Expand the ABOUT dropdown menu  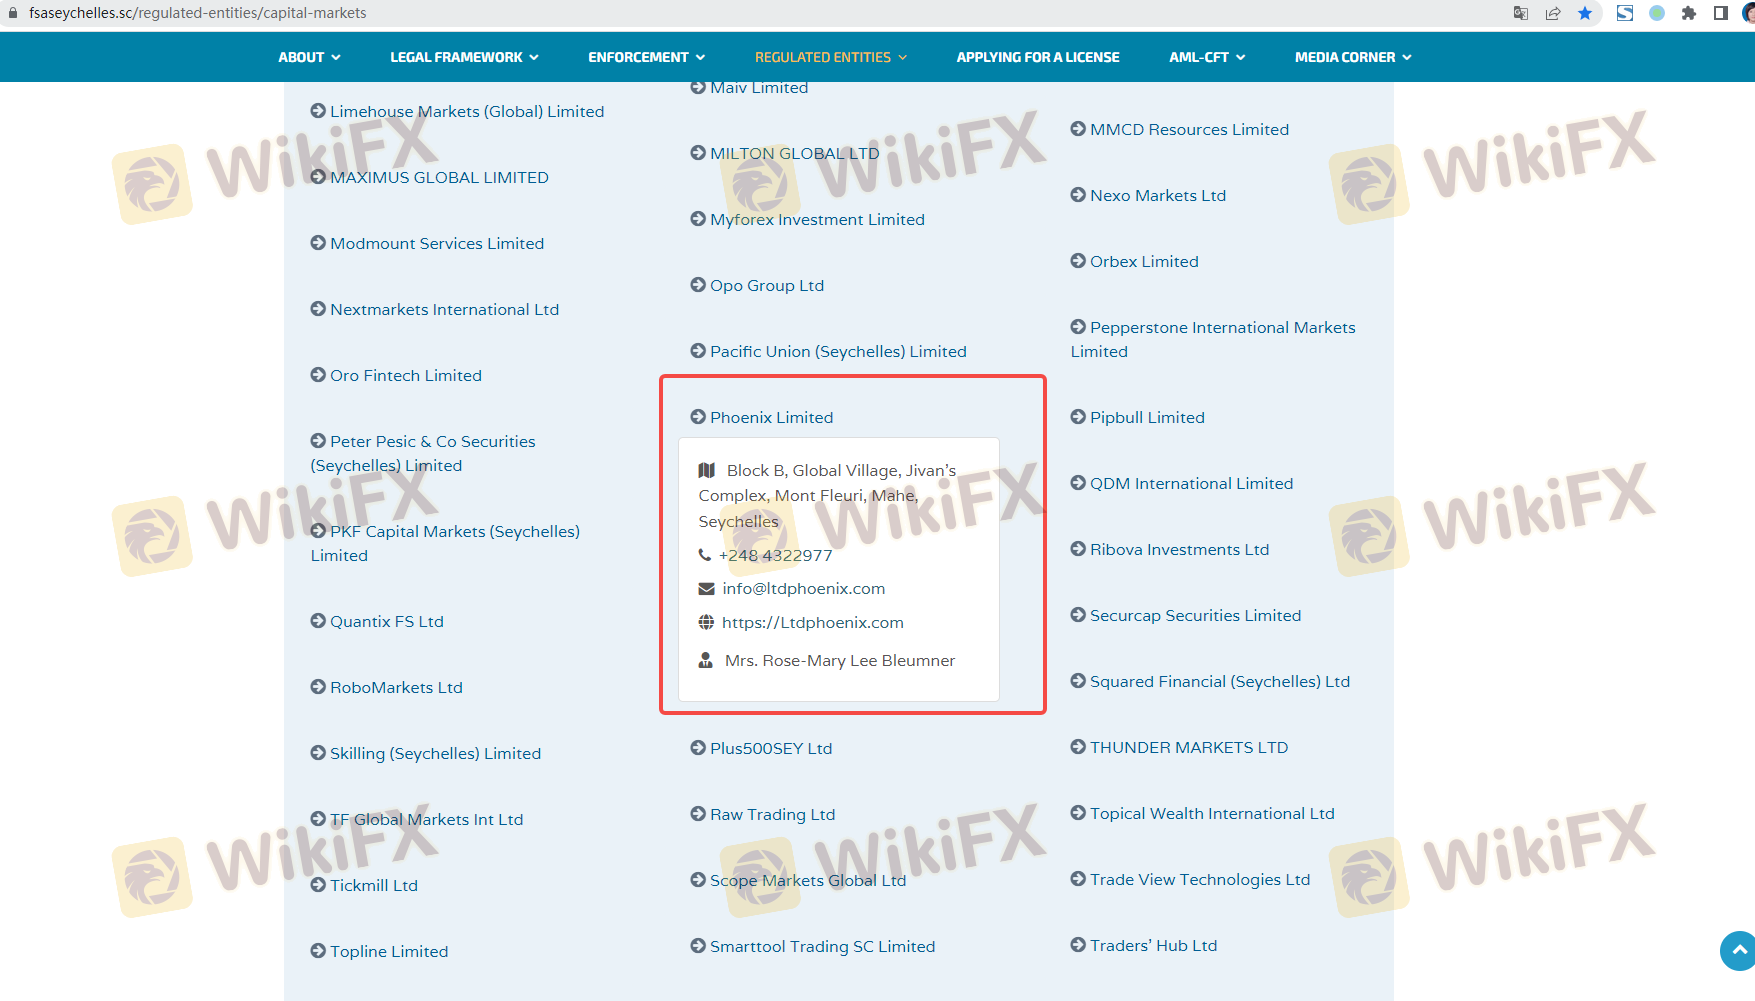pos(309,57)
